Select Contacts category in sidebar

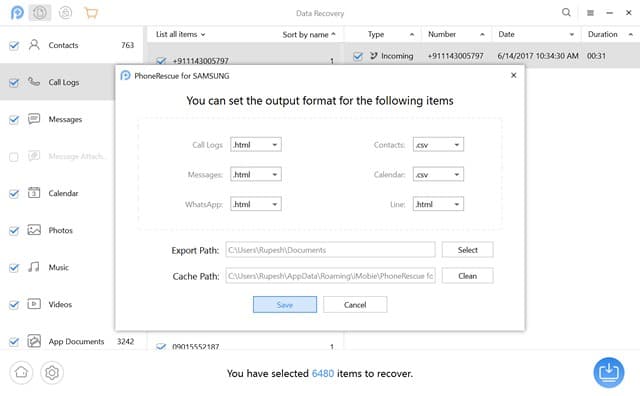point(71,45)
